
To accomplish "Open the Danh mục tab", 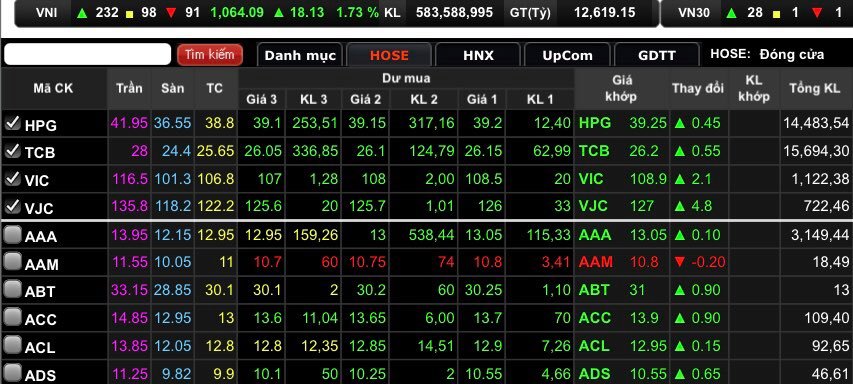I will [x=300, y=55].
